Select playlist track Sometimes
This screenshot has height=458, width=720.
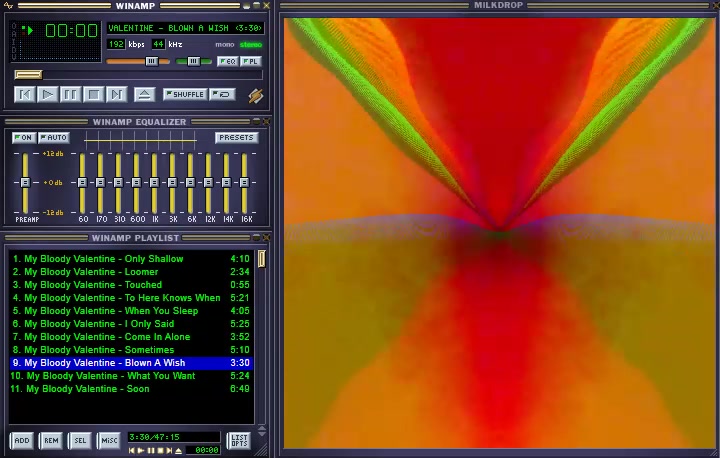click(131, 350)
